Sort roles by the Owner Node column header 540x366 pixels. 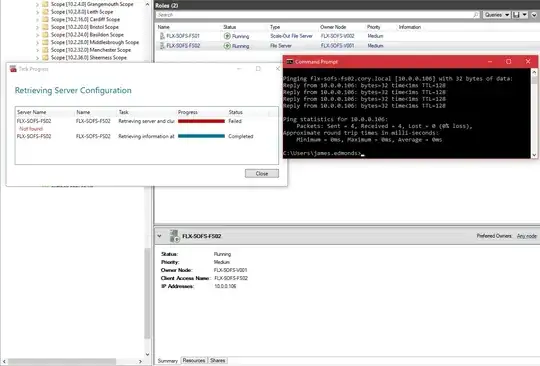pyautogui.click(x=333, y=27)
